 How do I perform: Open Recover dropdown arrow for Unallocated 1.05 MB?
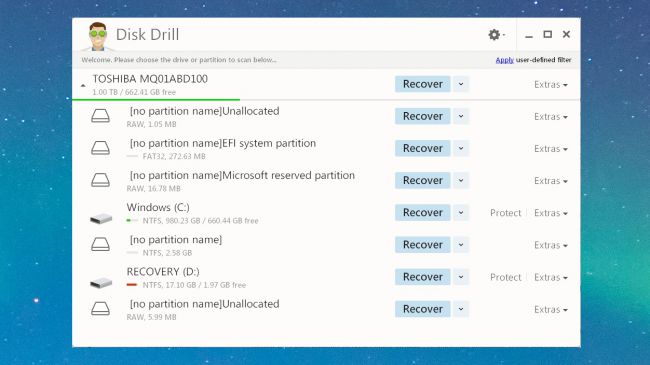pos(461,116)
